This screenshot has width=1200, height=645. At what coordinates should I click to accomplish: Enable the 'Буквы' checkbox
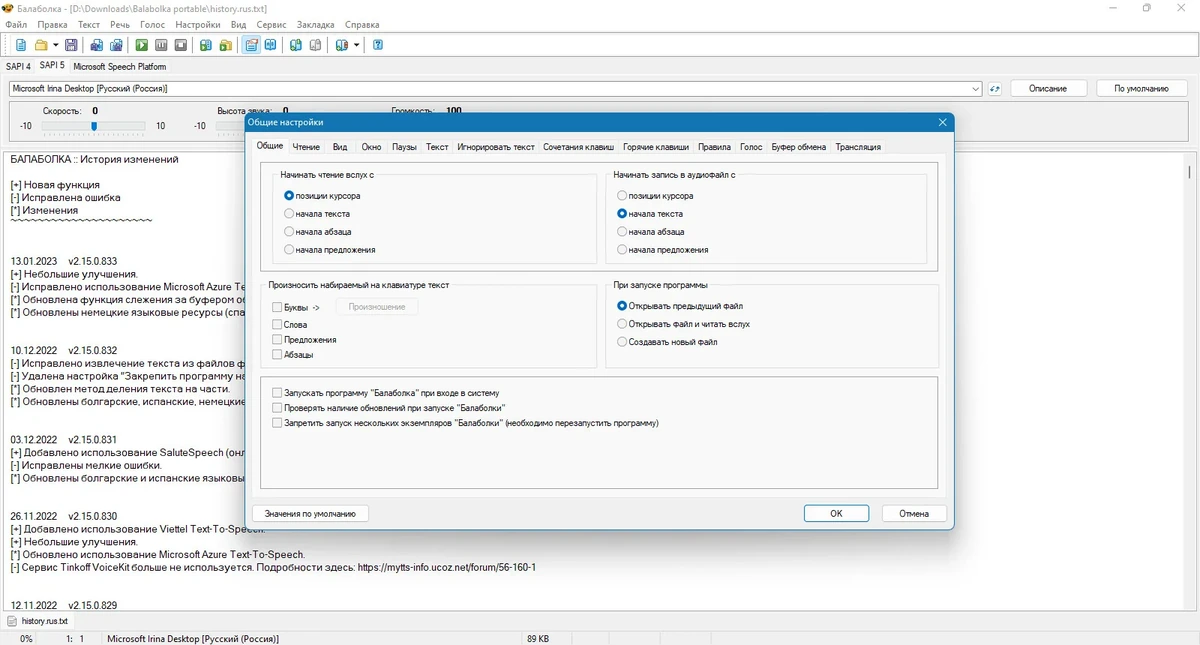point(277,307)
